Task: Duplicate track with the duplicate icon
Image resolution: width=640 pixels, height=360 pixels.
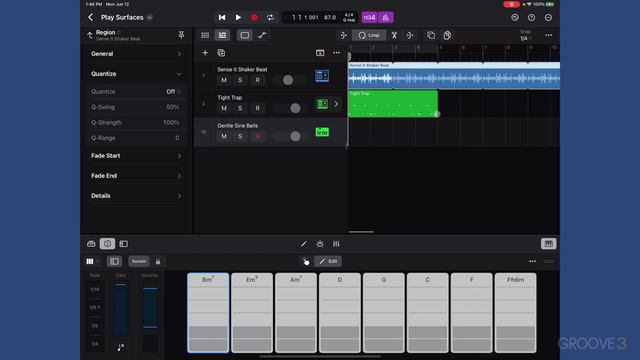Action: pyautogui.click(x=221, y=53)
